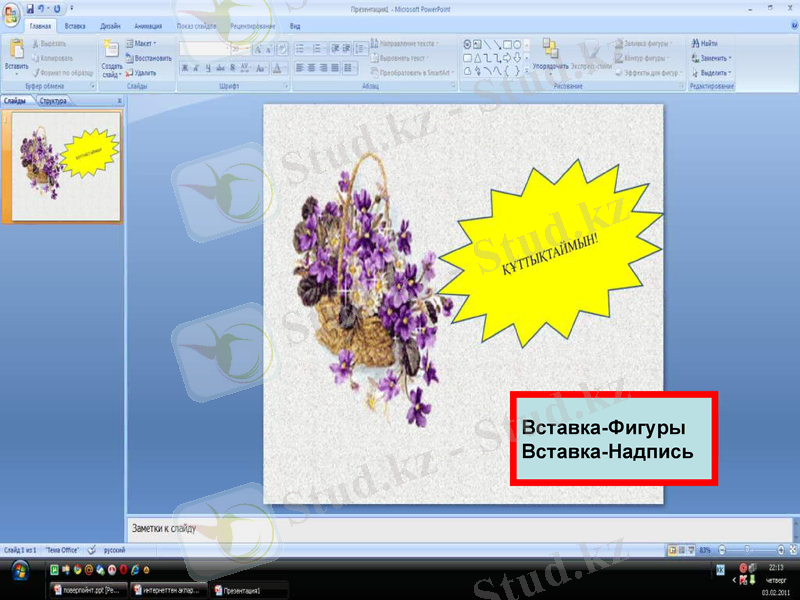This screenshot has height=600, width=800.
Task: Toggle underline formatting with Ч button
Action: (x=207, y=66)
